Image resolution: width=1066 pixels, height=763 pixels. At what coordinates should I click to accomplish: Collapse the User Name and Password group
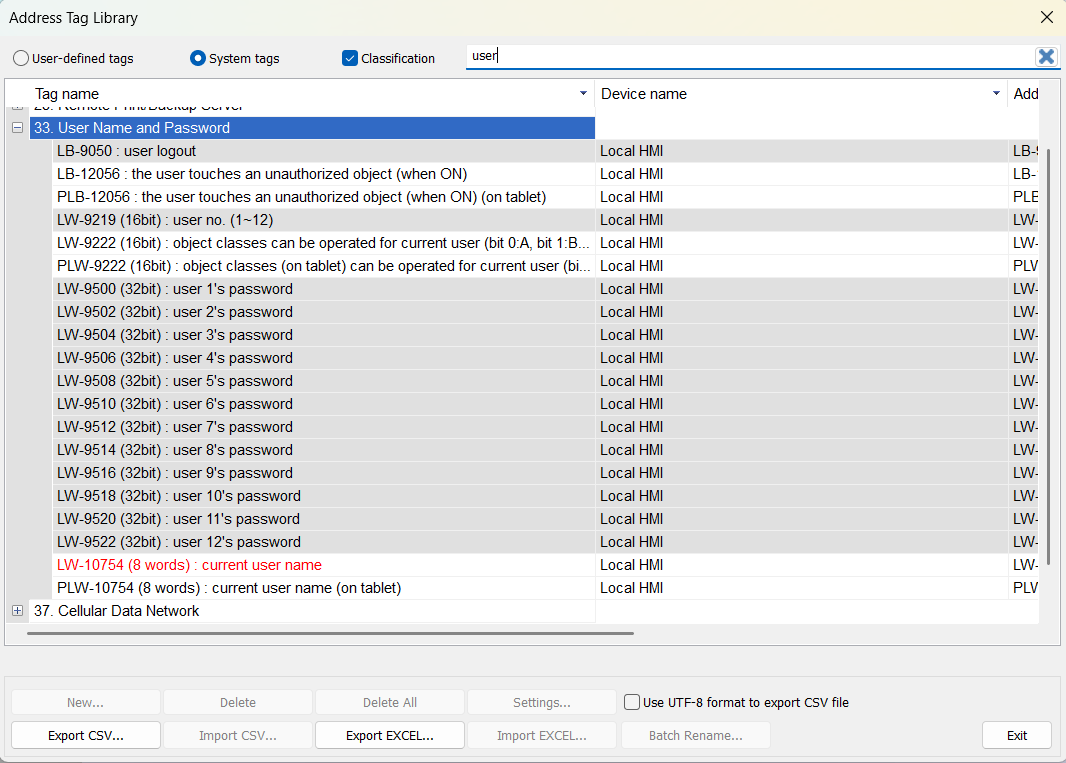click(x=17, y=128)
